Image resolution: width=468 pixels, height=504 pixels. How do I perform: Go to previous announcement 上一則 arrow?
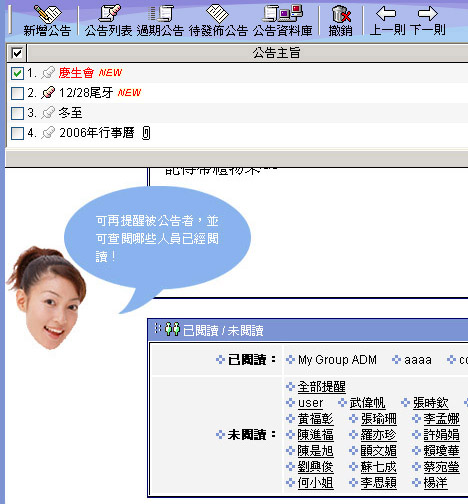(386, 13)
